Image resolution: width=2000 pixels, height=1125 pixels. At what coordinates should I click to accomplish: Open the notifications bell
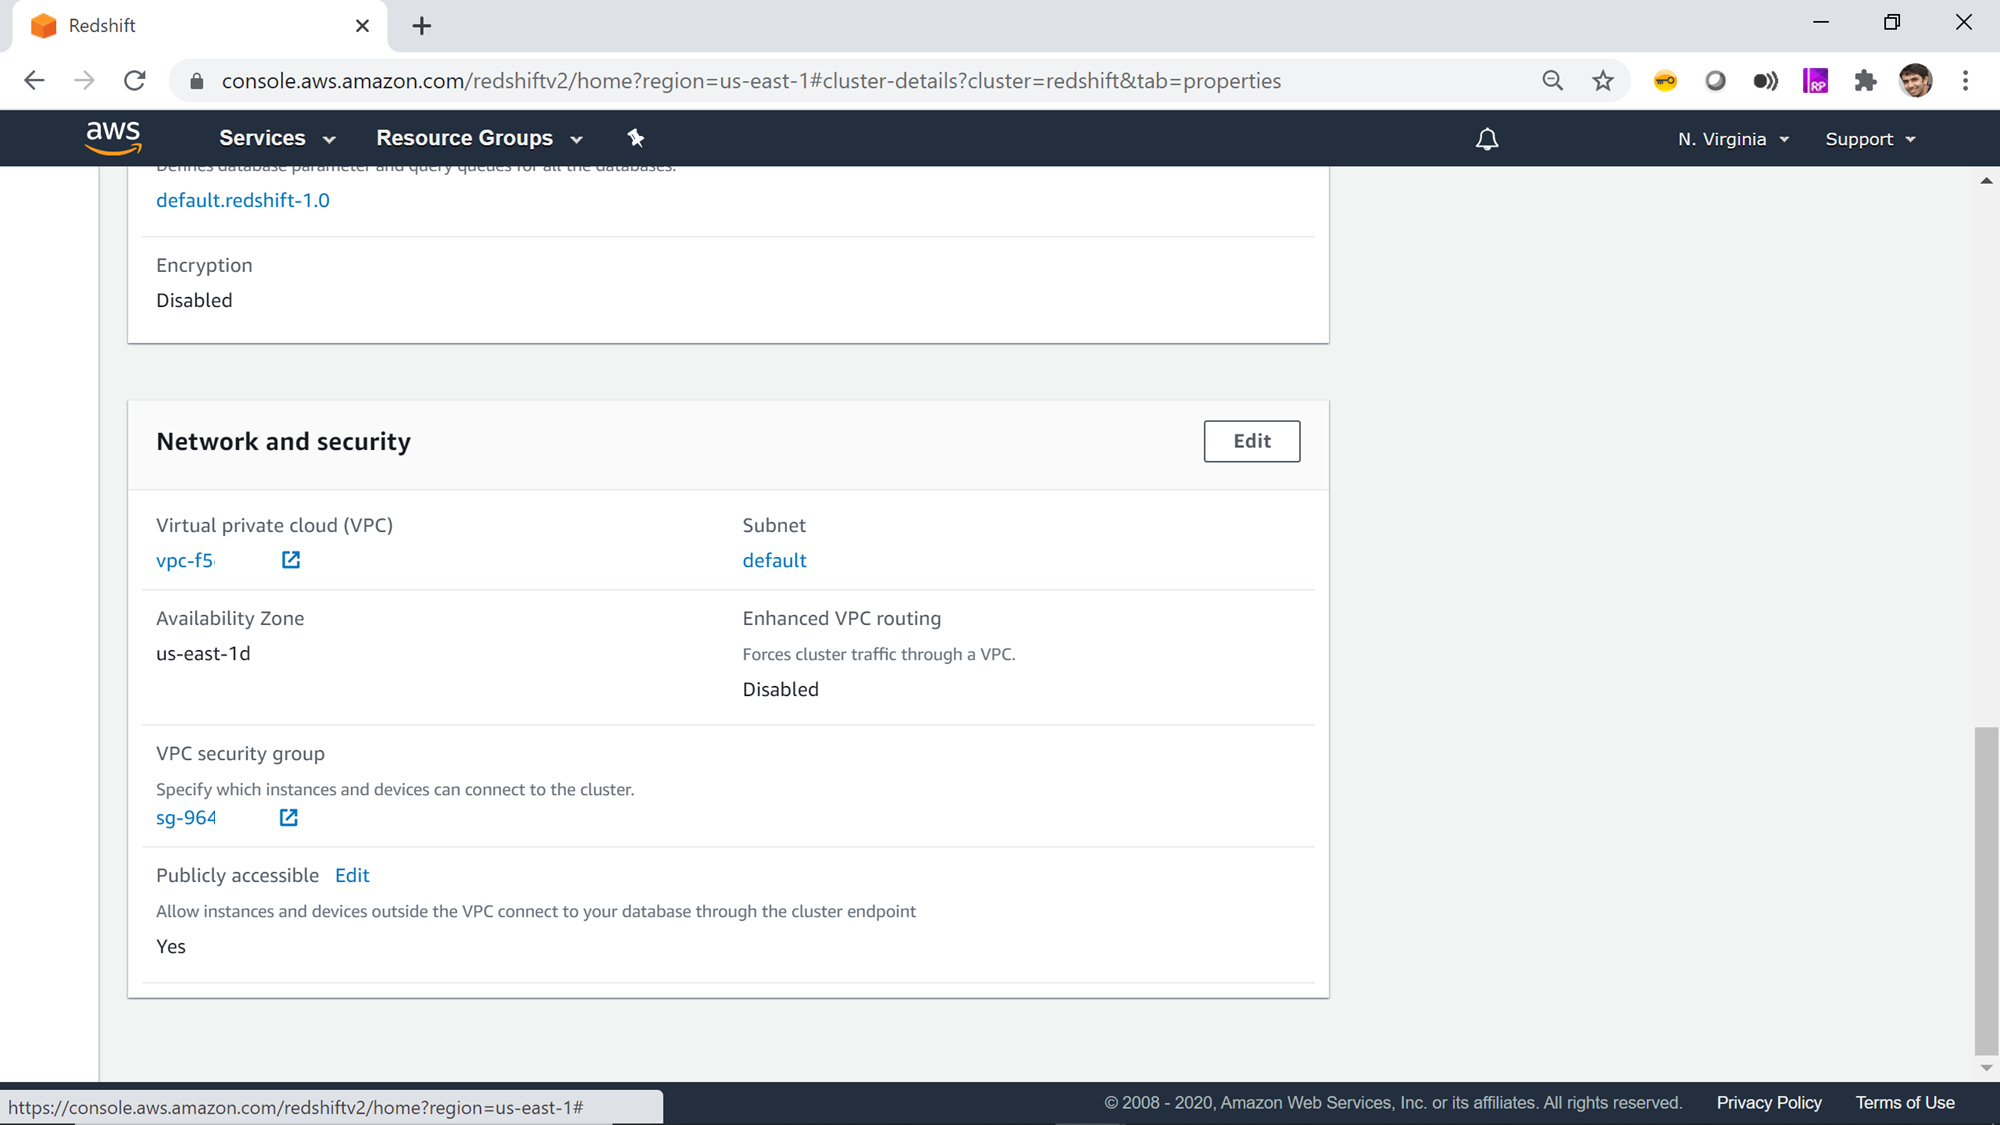point(1487,139)
